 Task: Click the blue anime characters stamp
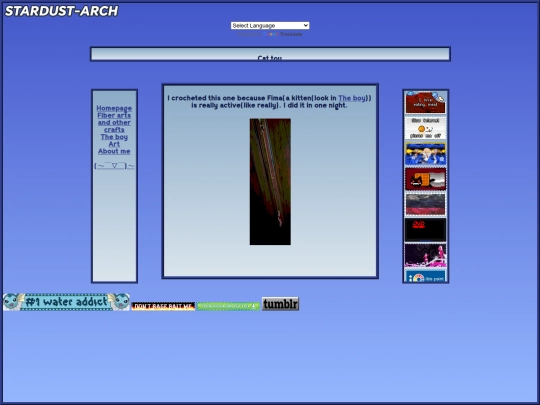pyautogui.click(x=425, y=154)
